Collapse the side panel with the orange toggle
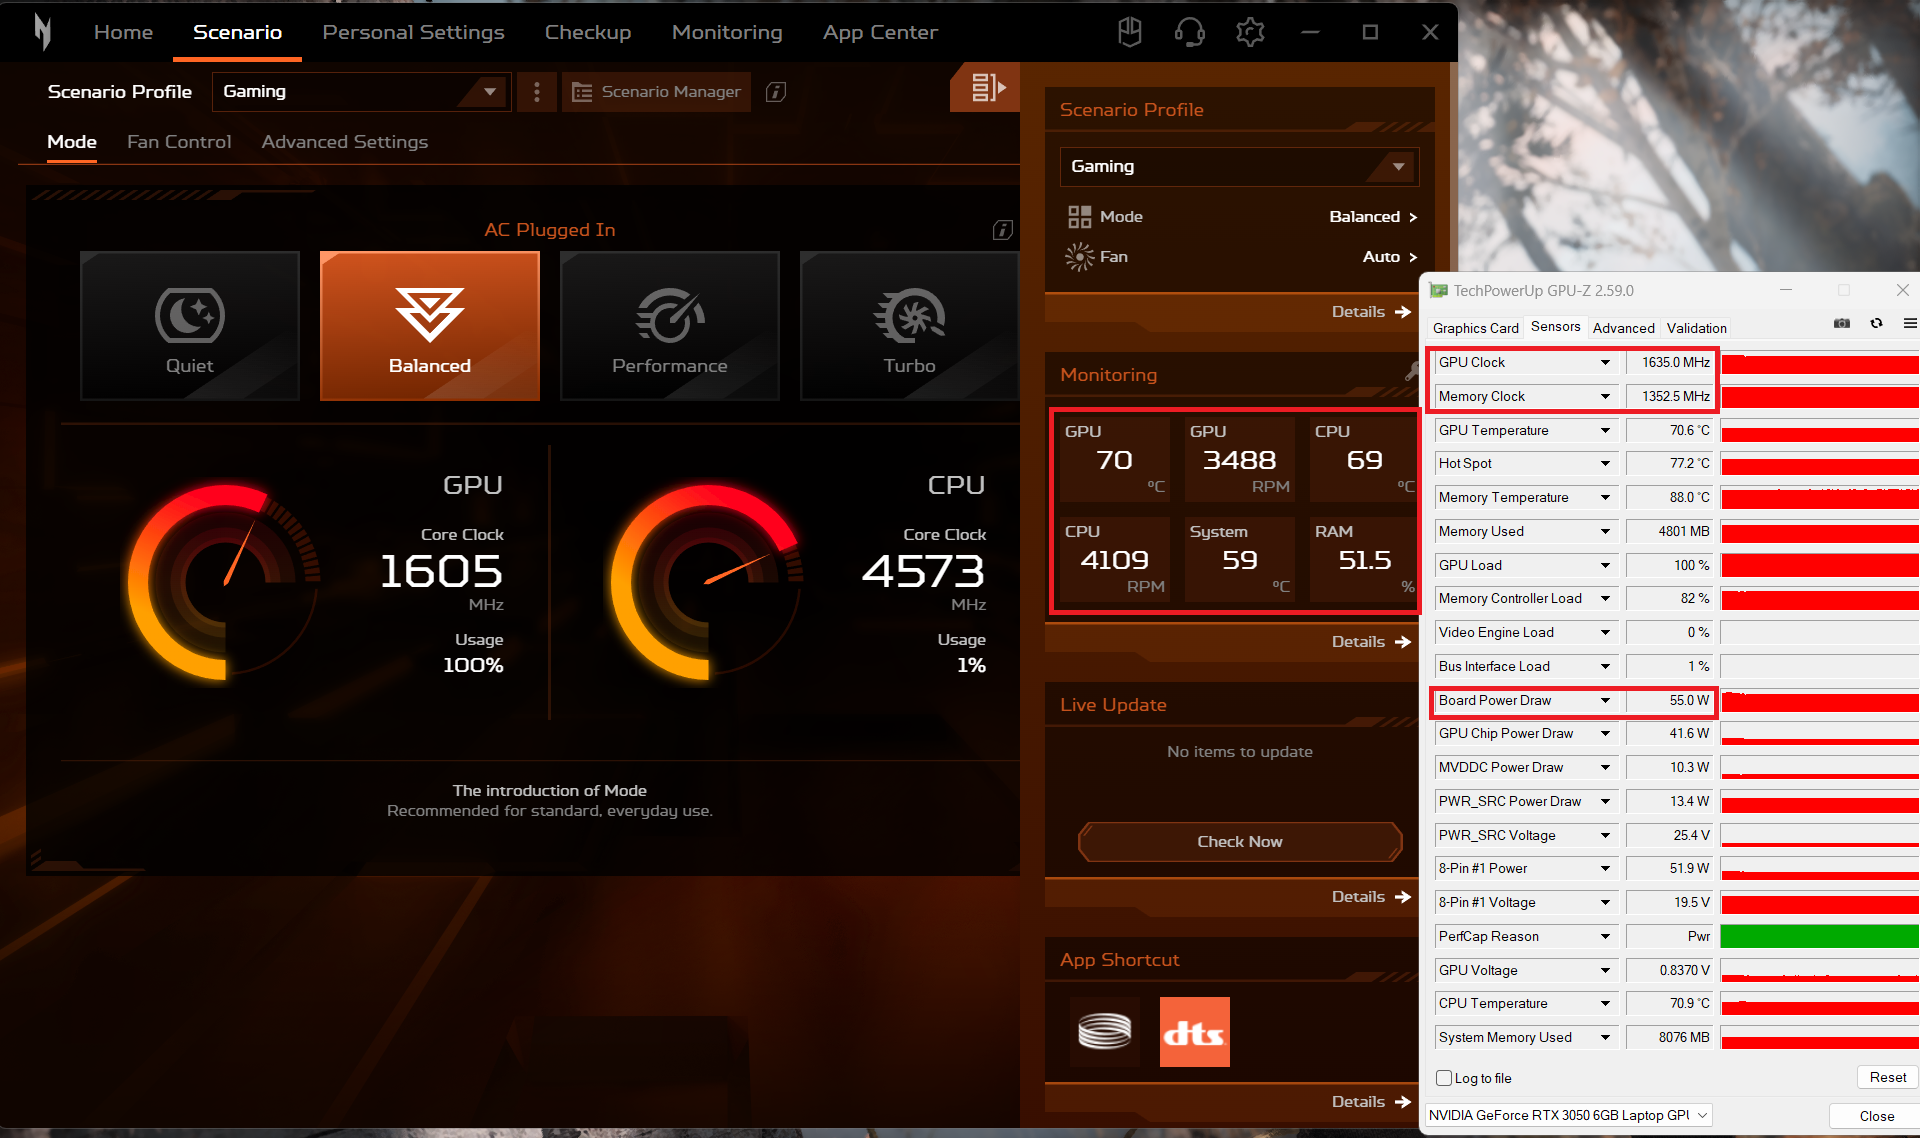Screen dimensions: 1920x1138 click(x=985, y=88)
